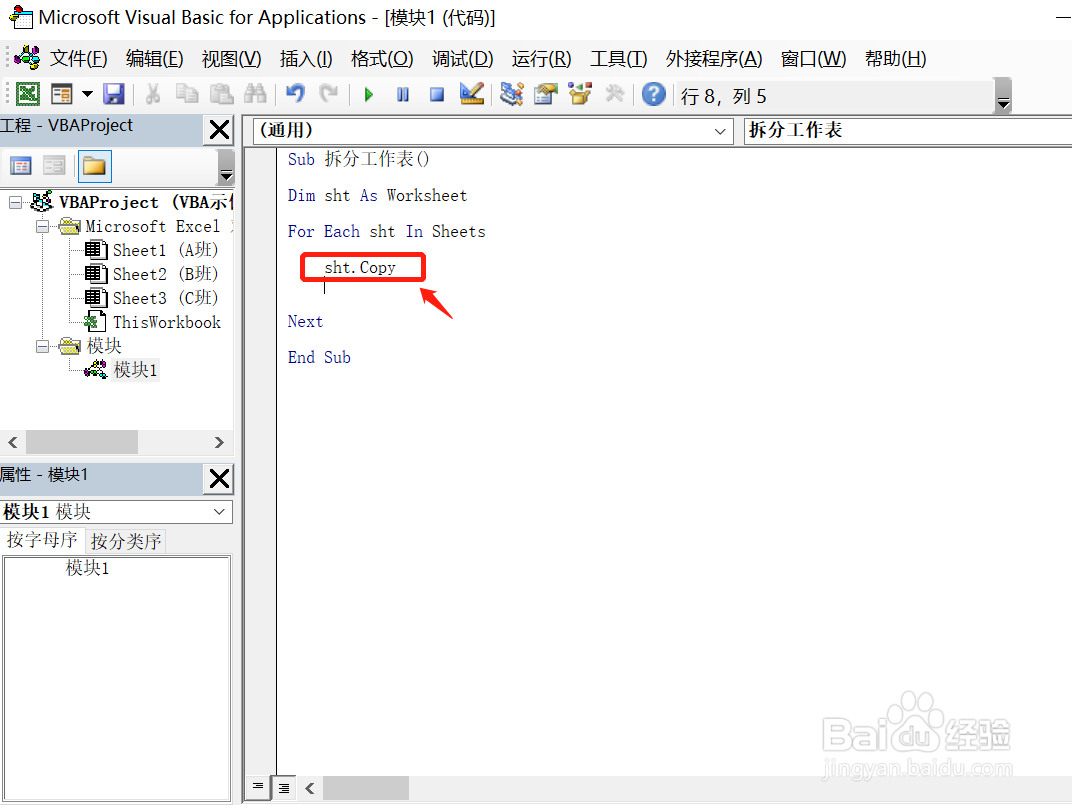
Task: Open (通用) object dropdown
Action: [720, 131]
